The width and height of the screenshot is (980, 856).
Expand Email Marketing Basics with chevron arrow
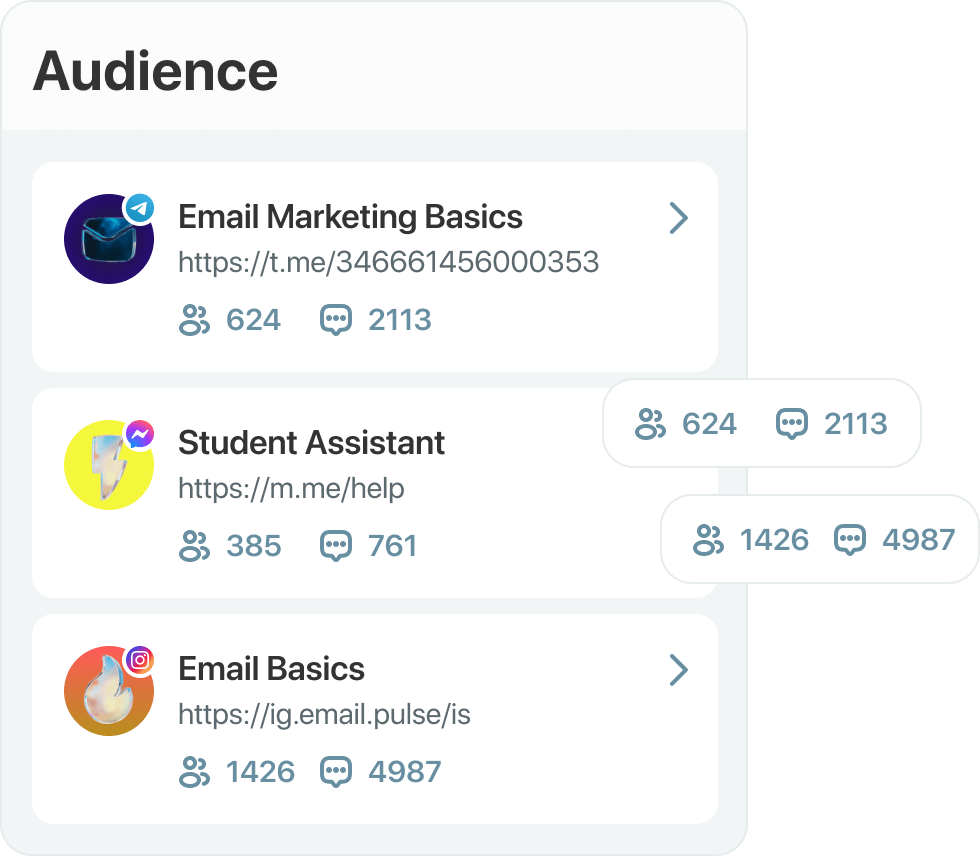(678, 218)
